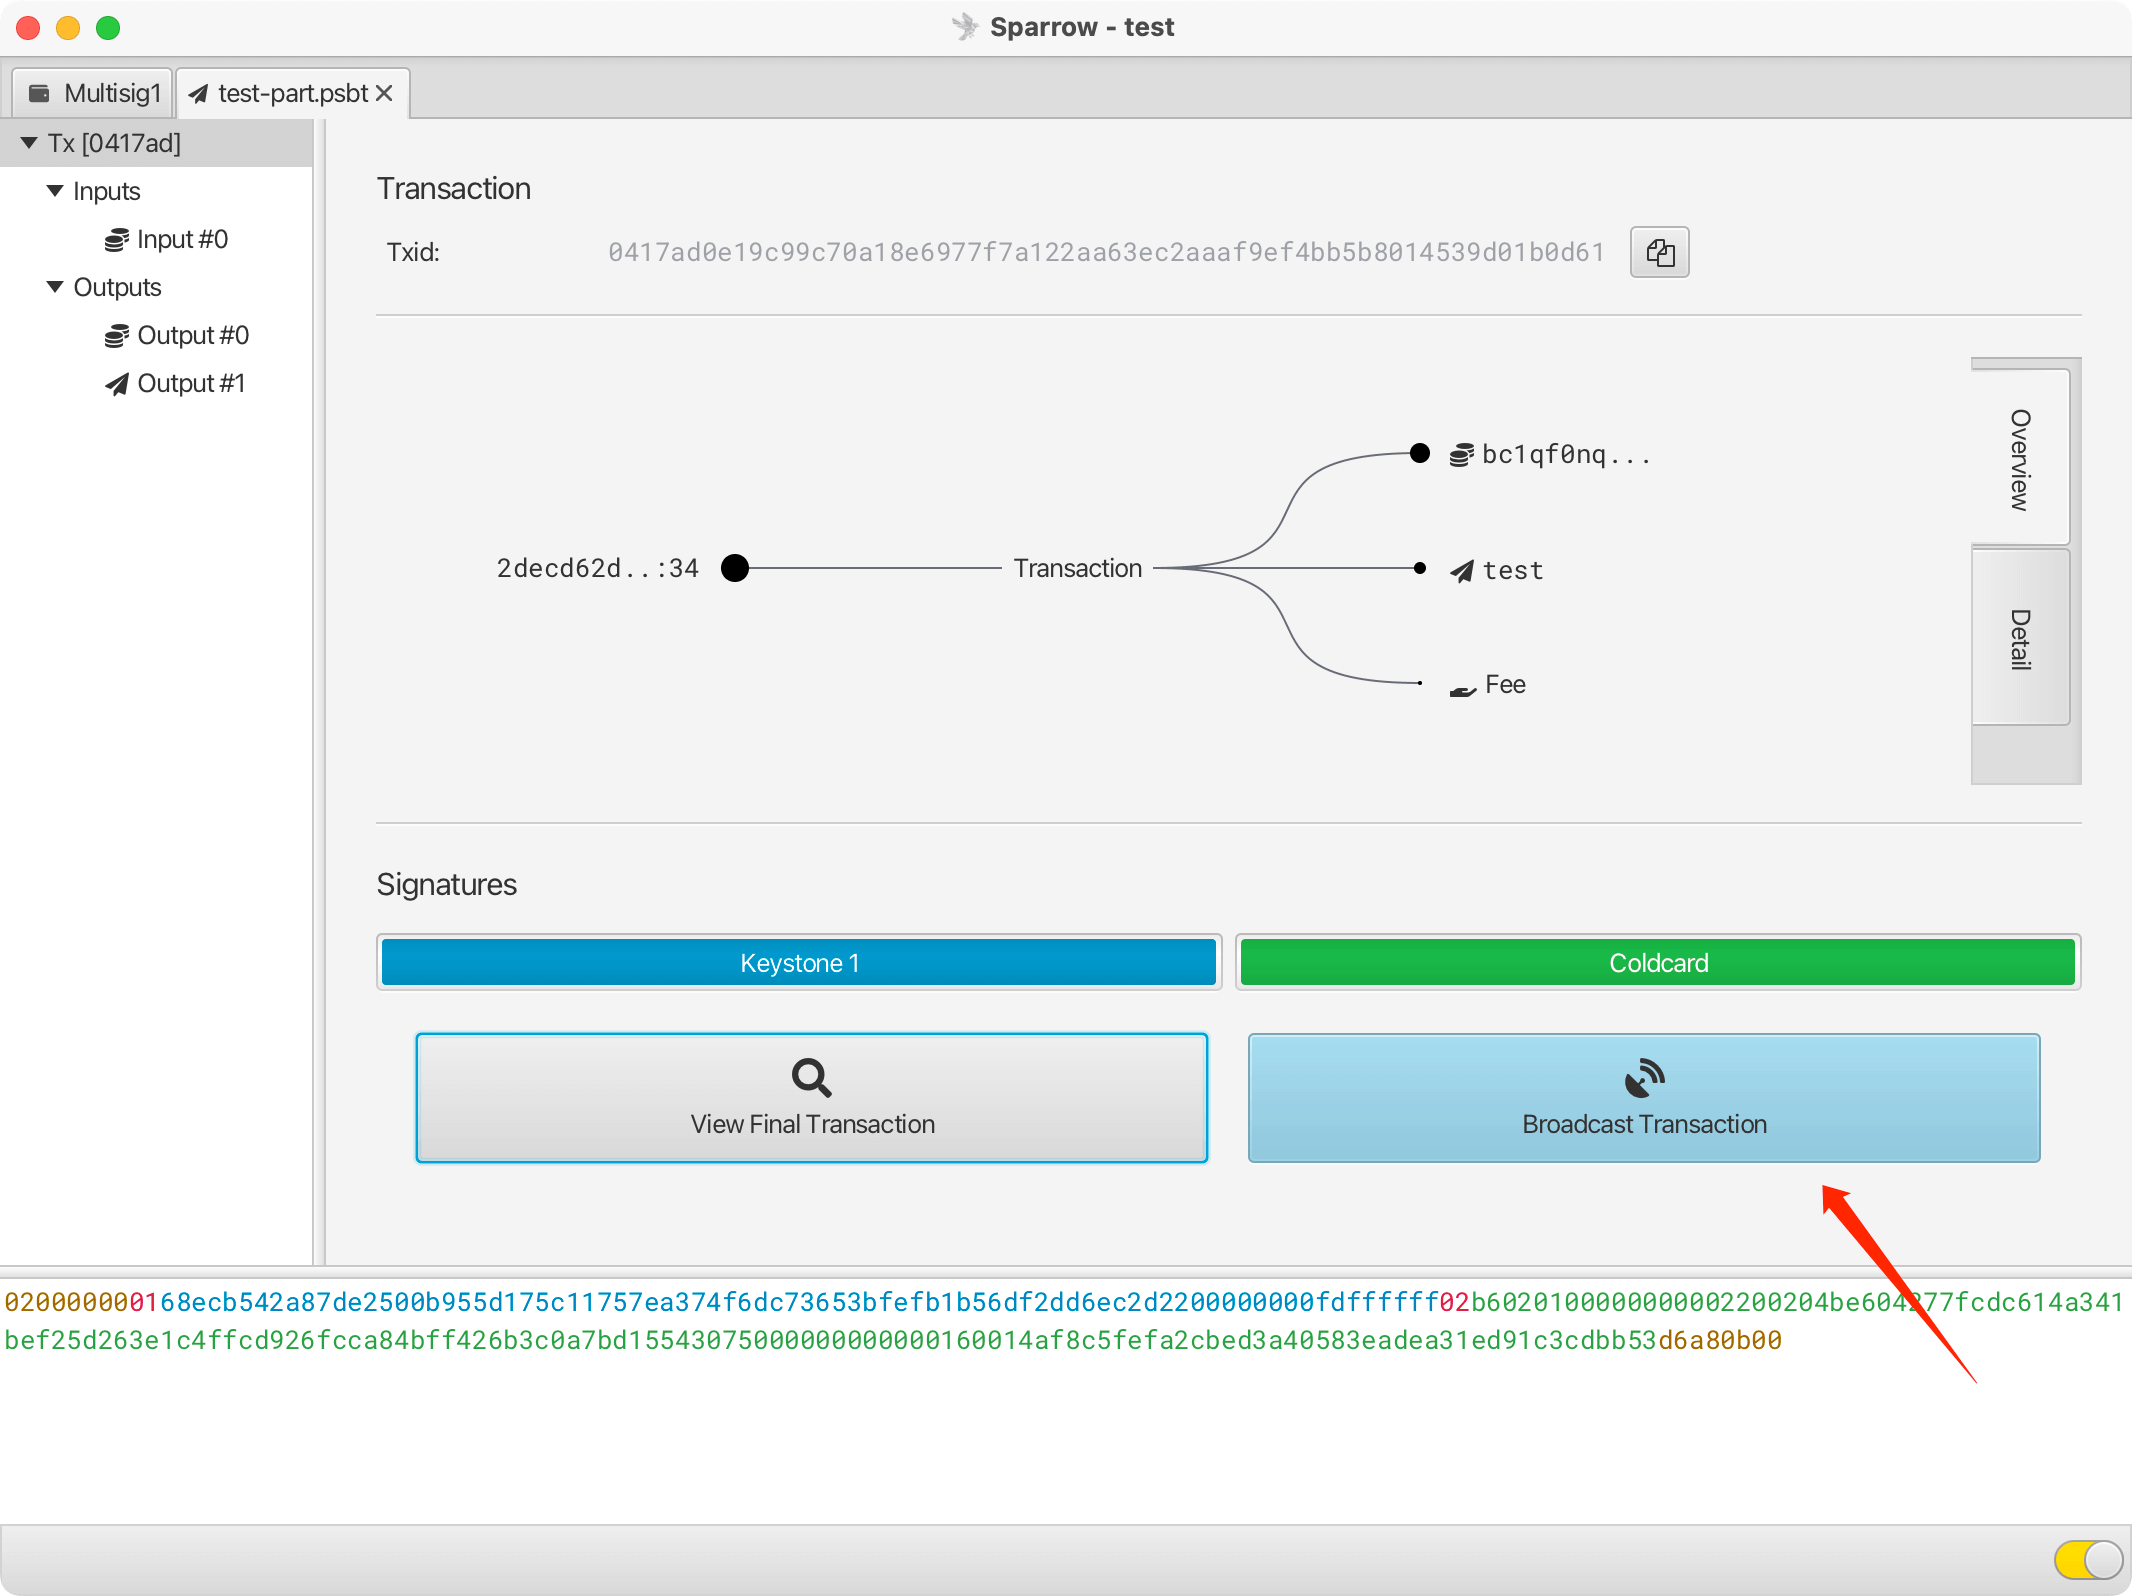Select the Overview side tab

[2020, 458]
